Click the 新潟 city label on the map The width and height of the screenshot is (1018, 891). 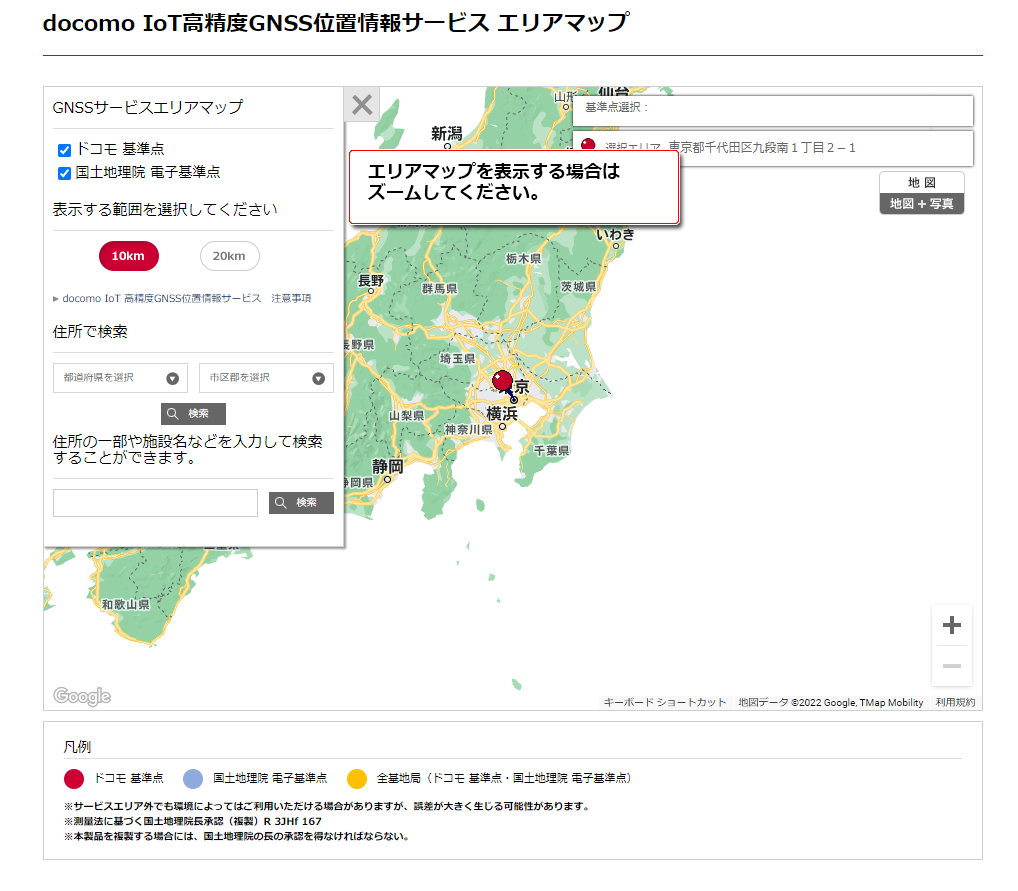[x=447, y=134]
